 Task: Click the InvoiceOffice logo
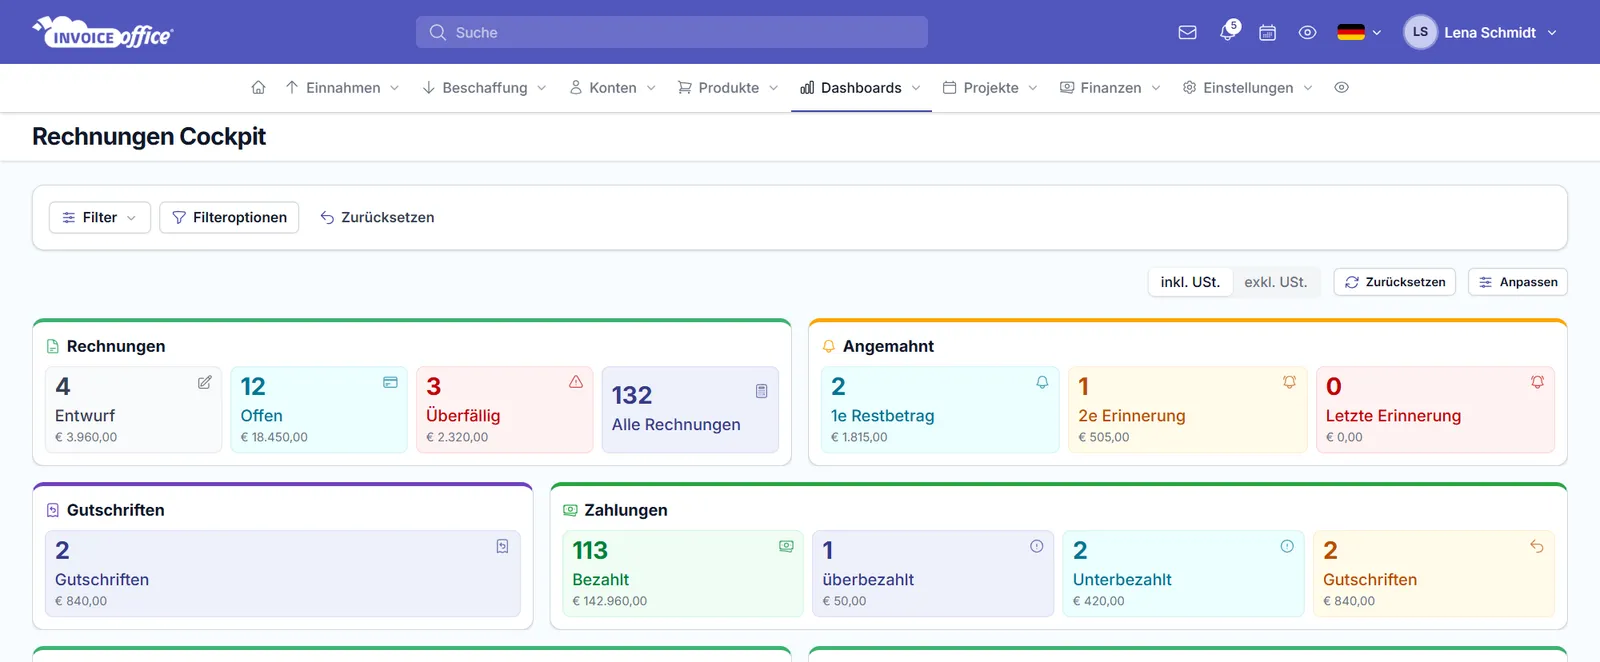pos(103,32)
